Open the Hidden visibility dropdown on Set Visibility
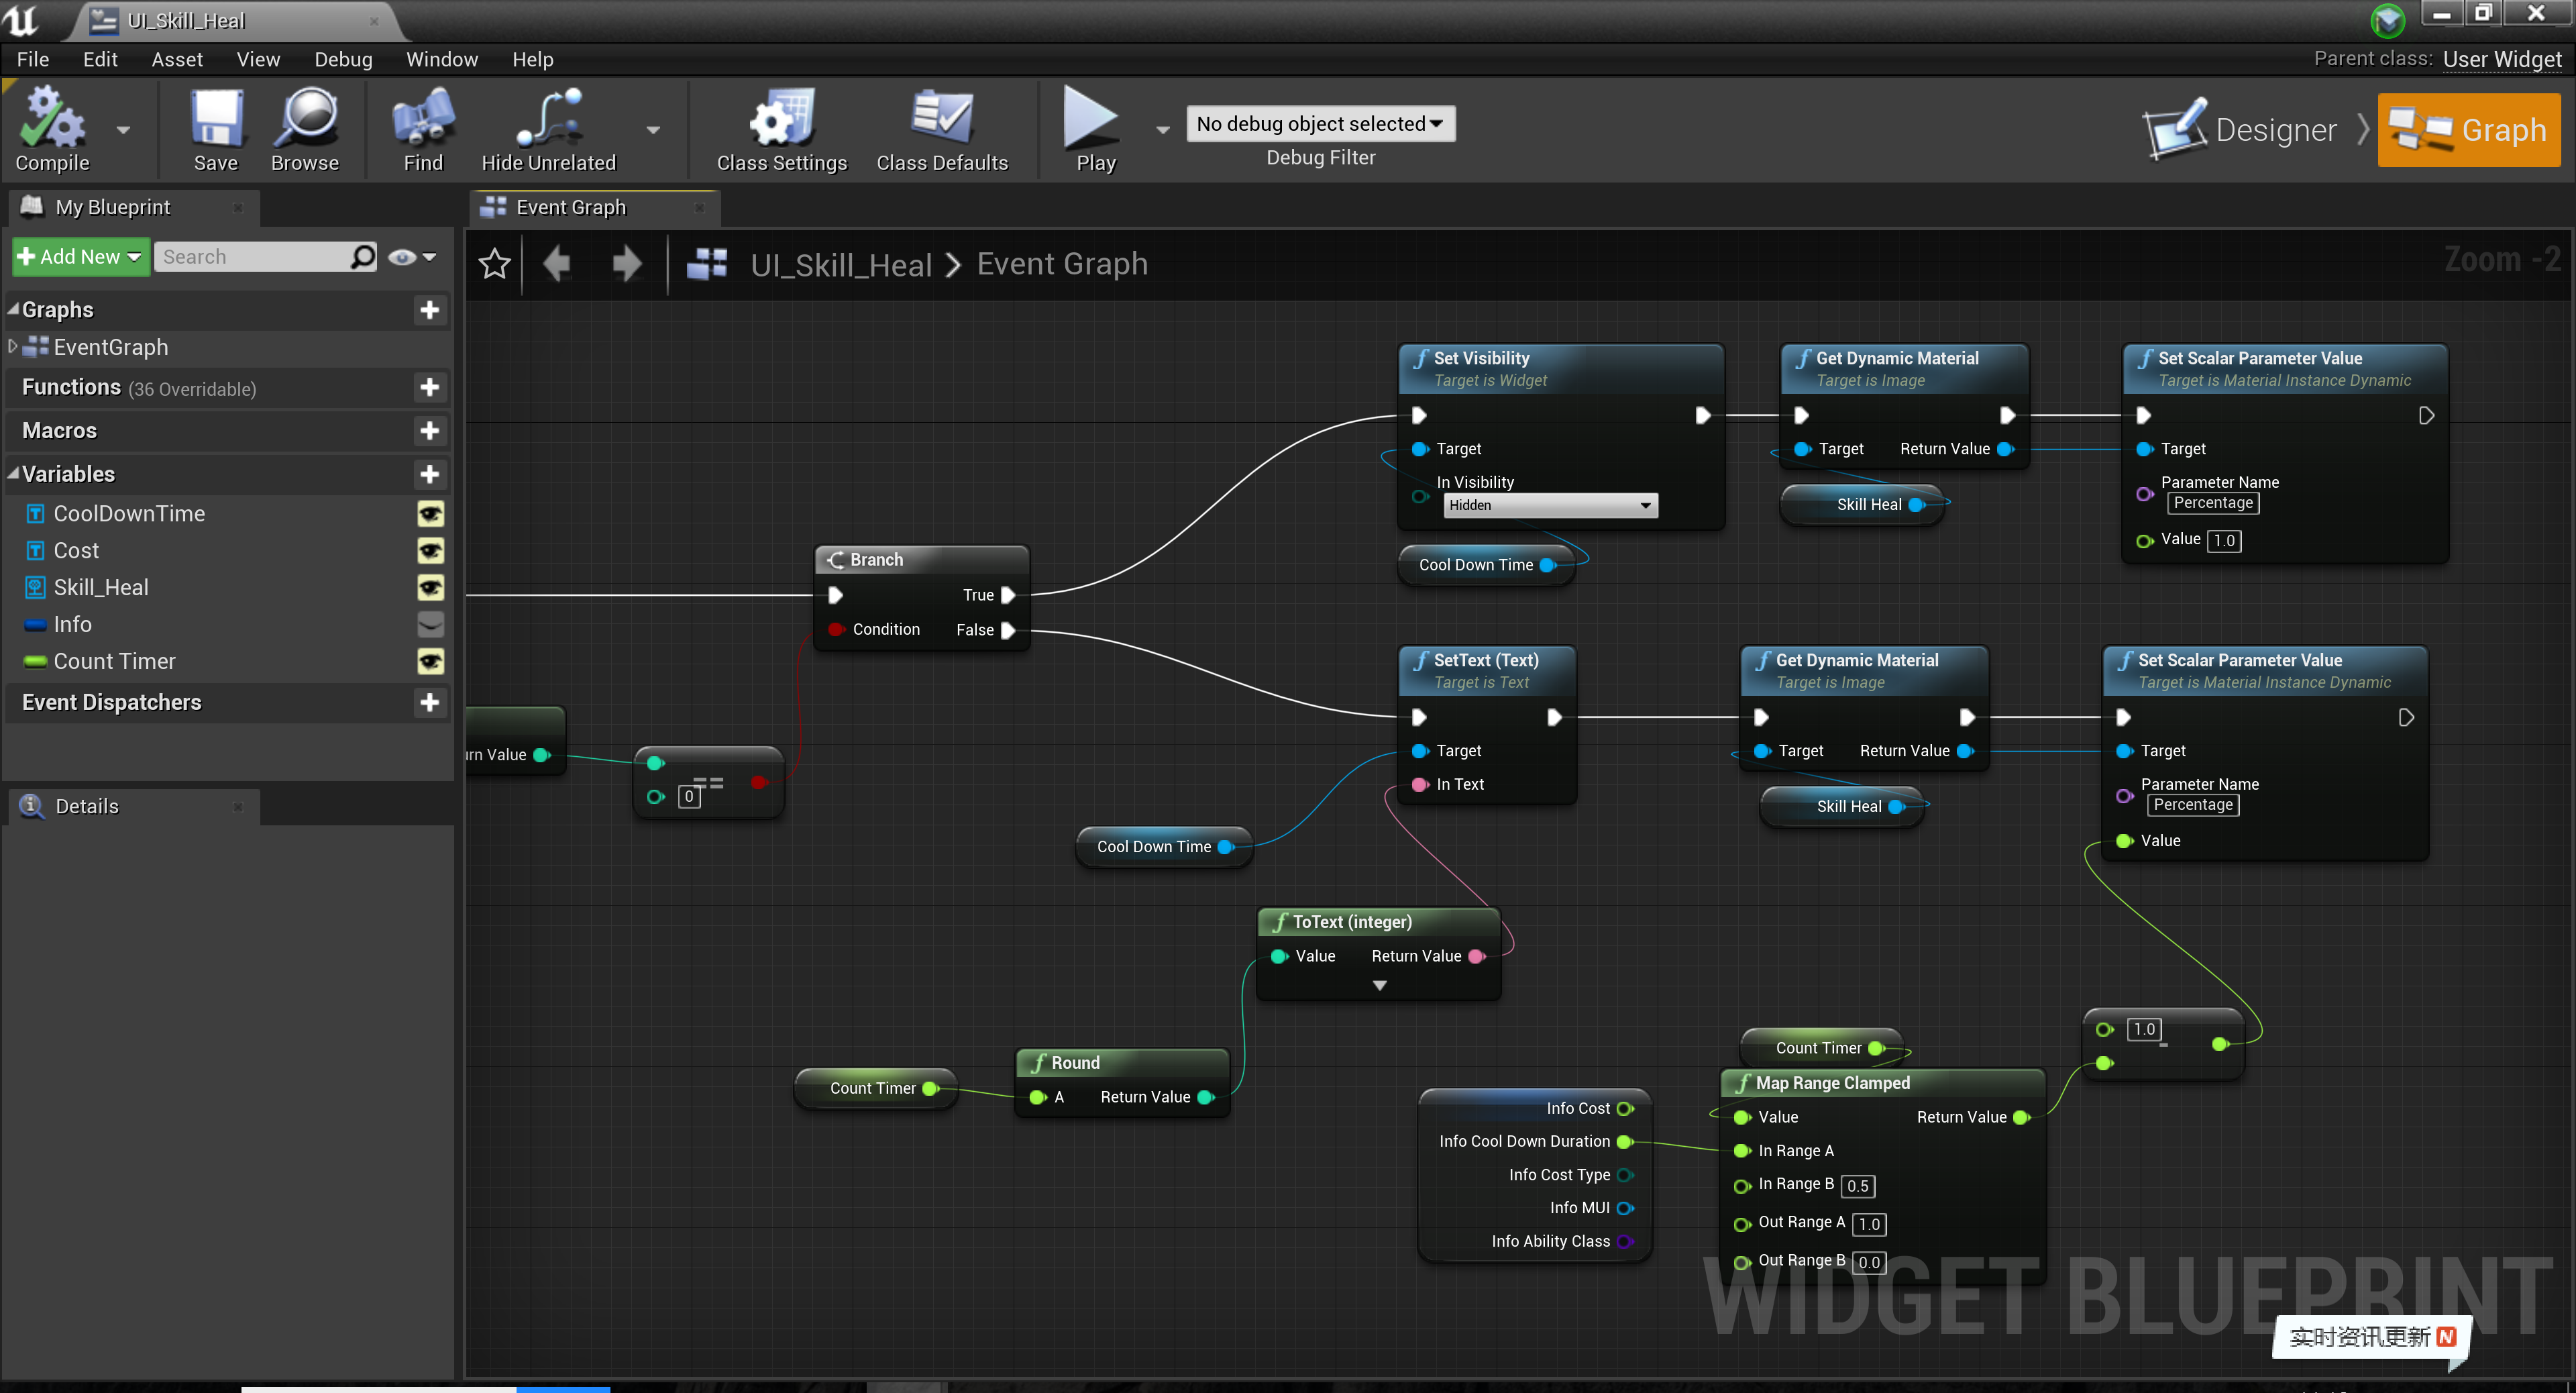 point(1549,505)
